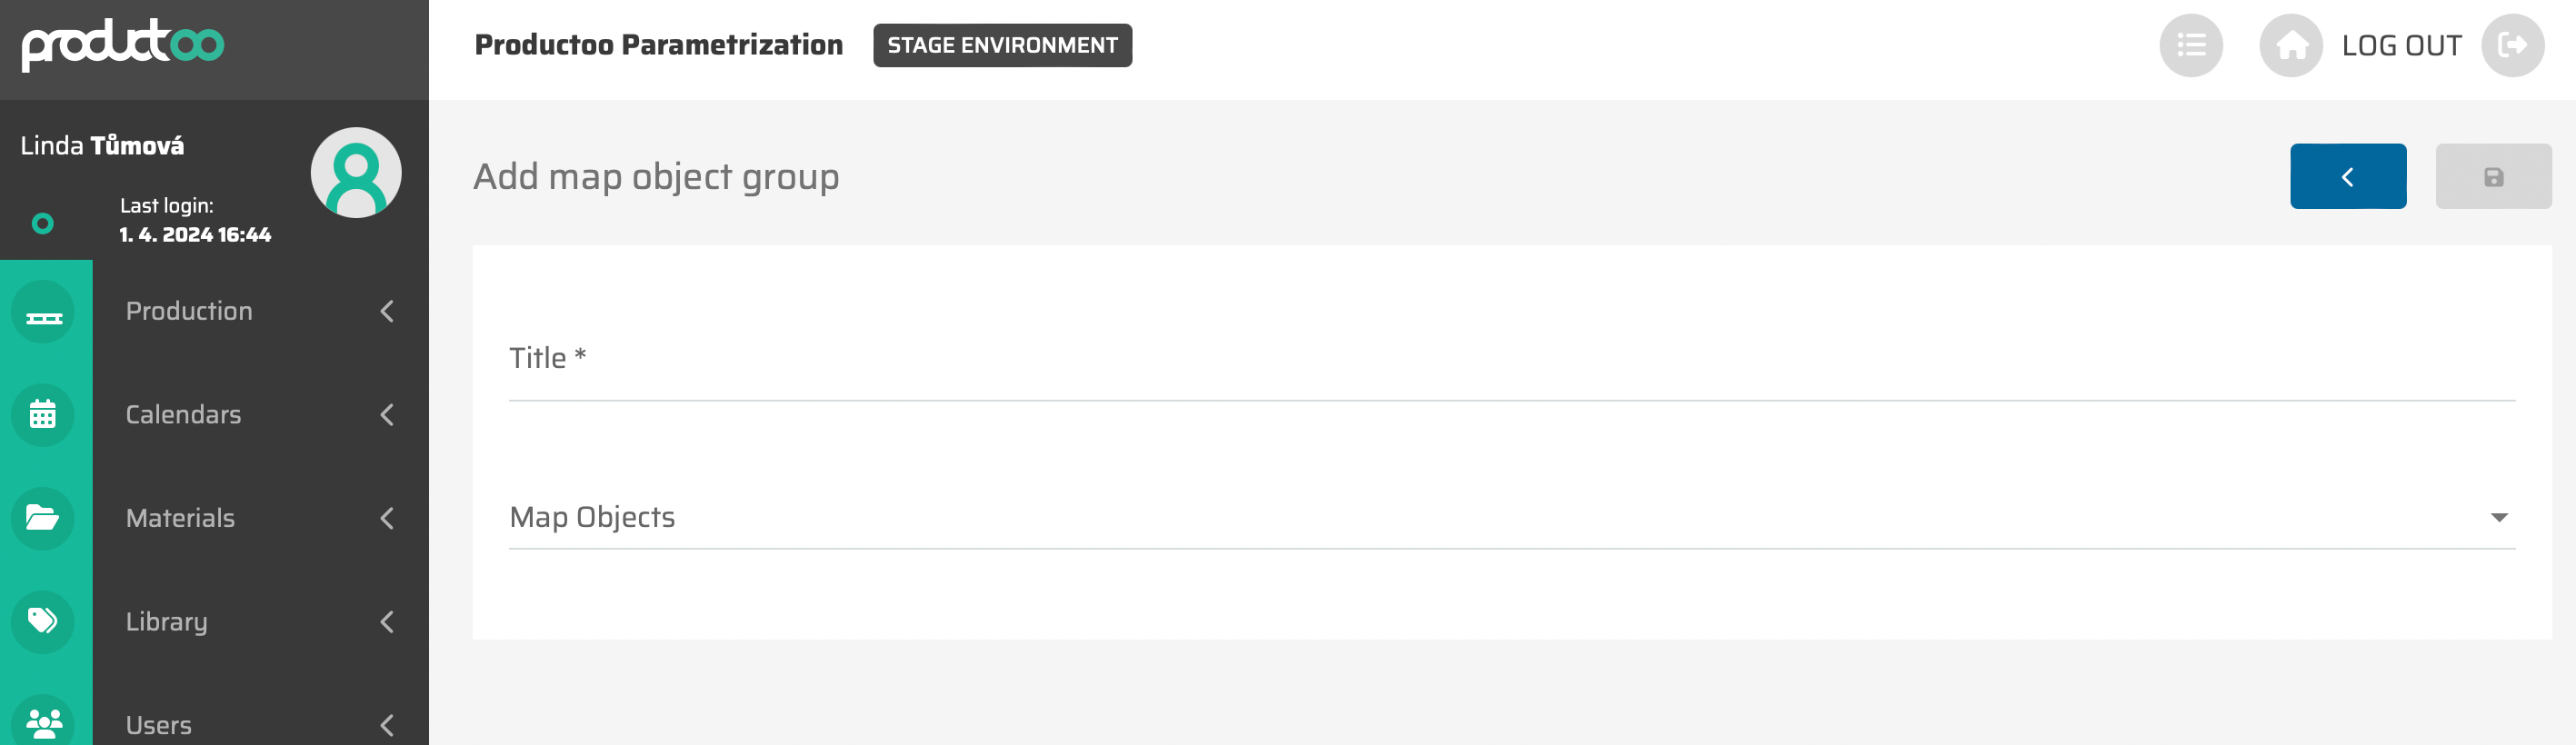Click the Production pallet icon in sidebar
Screen dimensions: 2576x745
(44, 313)
